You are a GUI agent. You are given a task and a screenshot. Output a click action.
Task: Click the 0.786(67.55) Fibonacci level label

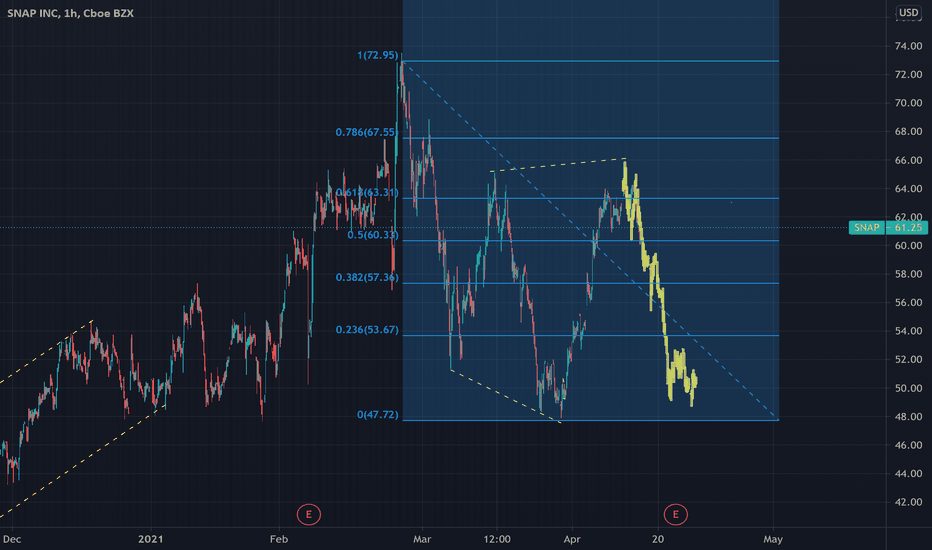pos(366,132)
